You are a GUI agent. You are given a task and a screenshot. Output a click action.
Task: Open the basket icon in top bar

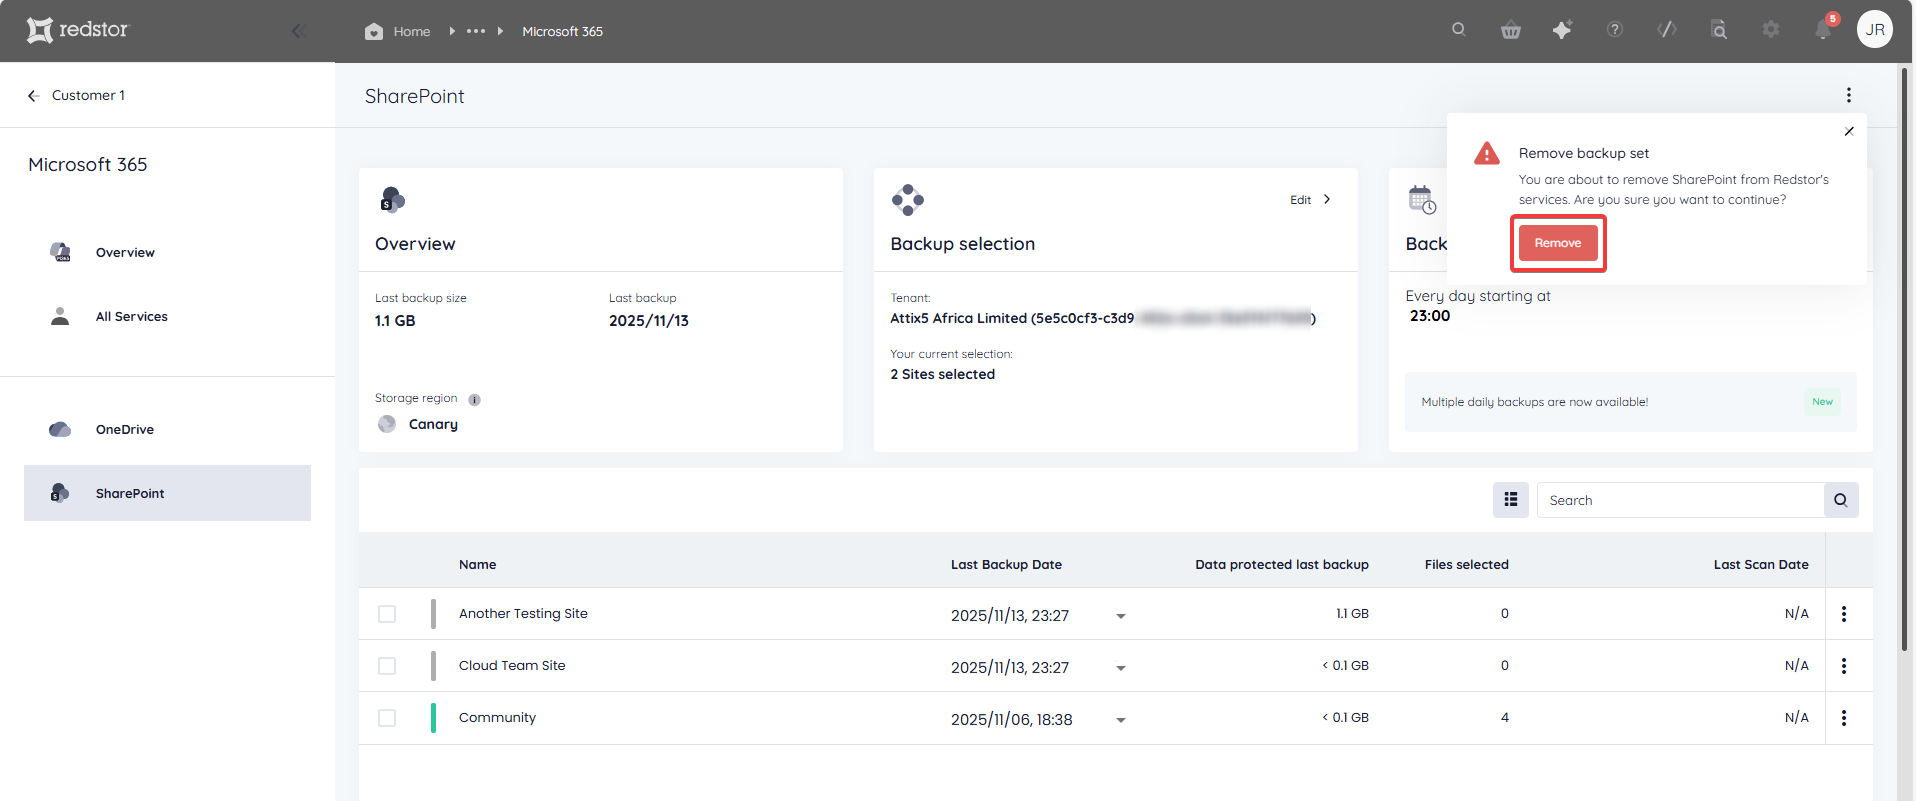coord(1511,30)
